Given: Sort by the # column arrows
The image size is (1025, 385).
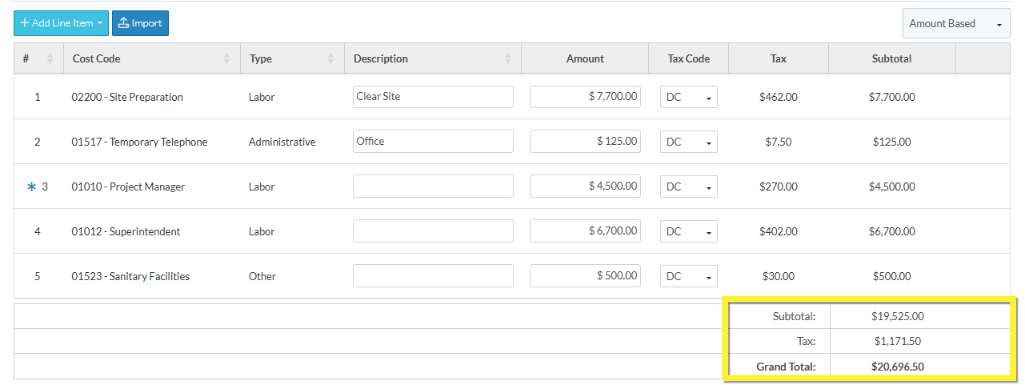Looking at the screenshot, I should 50,59.
